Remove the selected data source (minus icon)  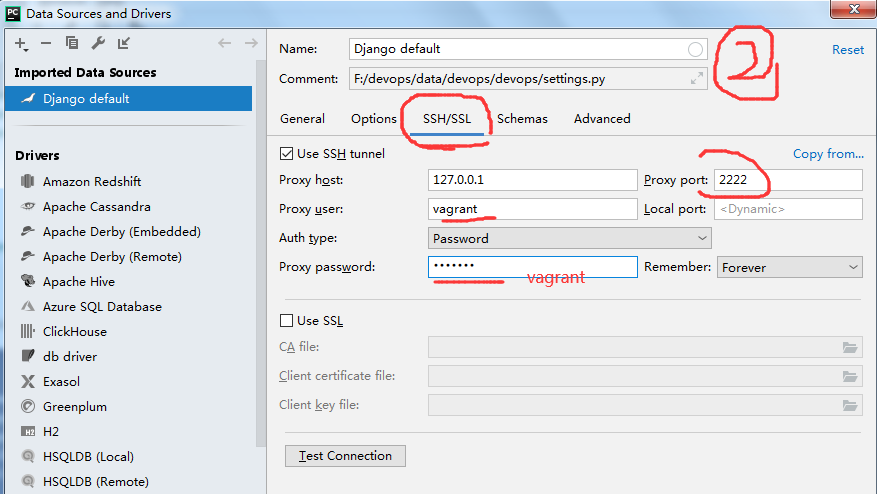[47, 43]
